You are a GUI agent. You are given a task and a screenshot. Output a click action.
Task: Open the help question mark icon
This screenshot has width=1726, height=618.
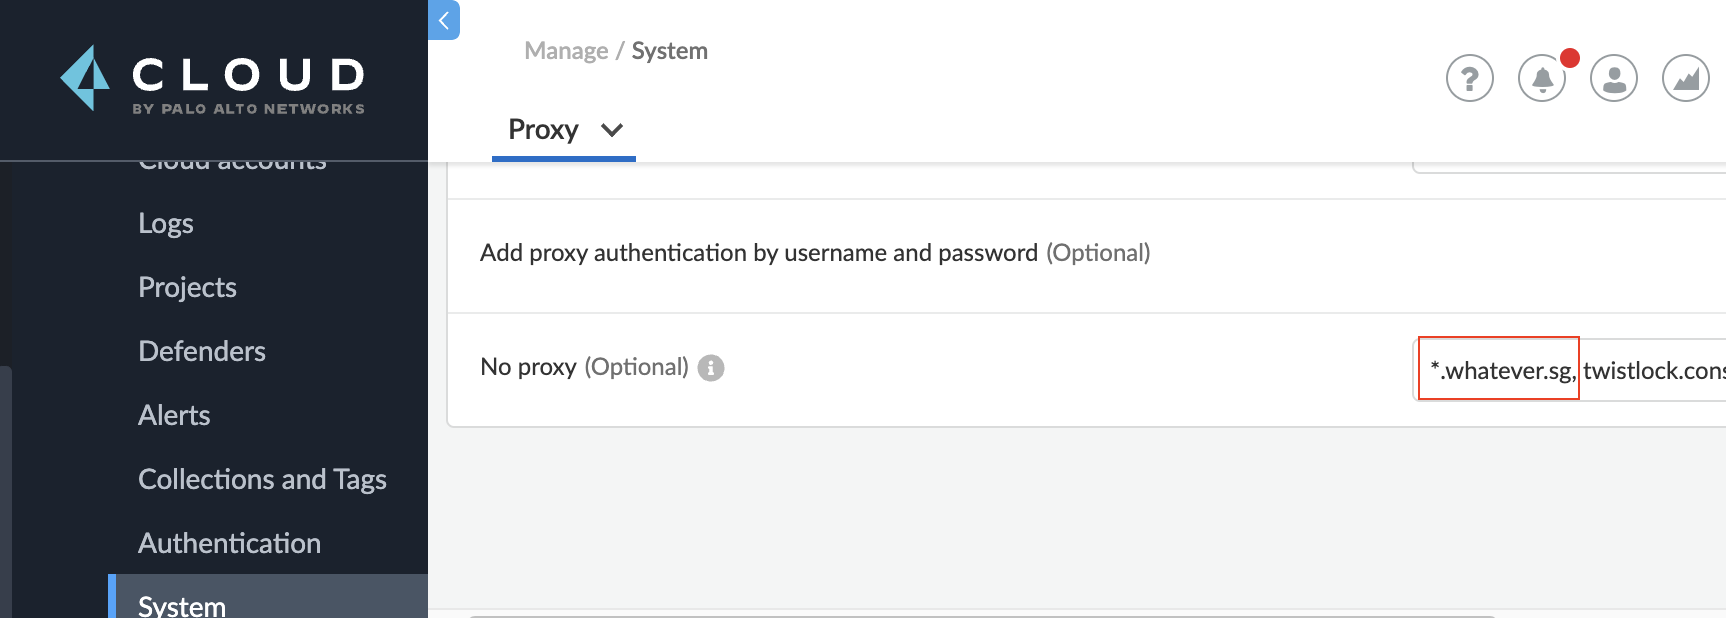(x=1469, y=78)
